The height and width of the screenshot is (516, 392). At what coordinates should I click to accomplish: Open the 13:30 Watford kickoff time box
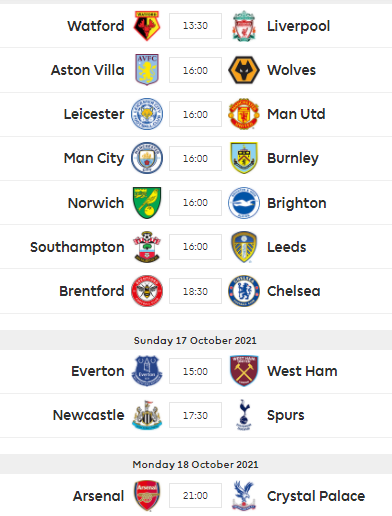(195, 26)
